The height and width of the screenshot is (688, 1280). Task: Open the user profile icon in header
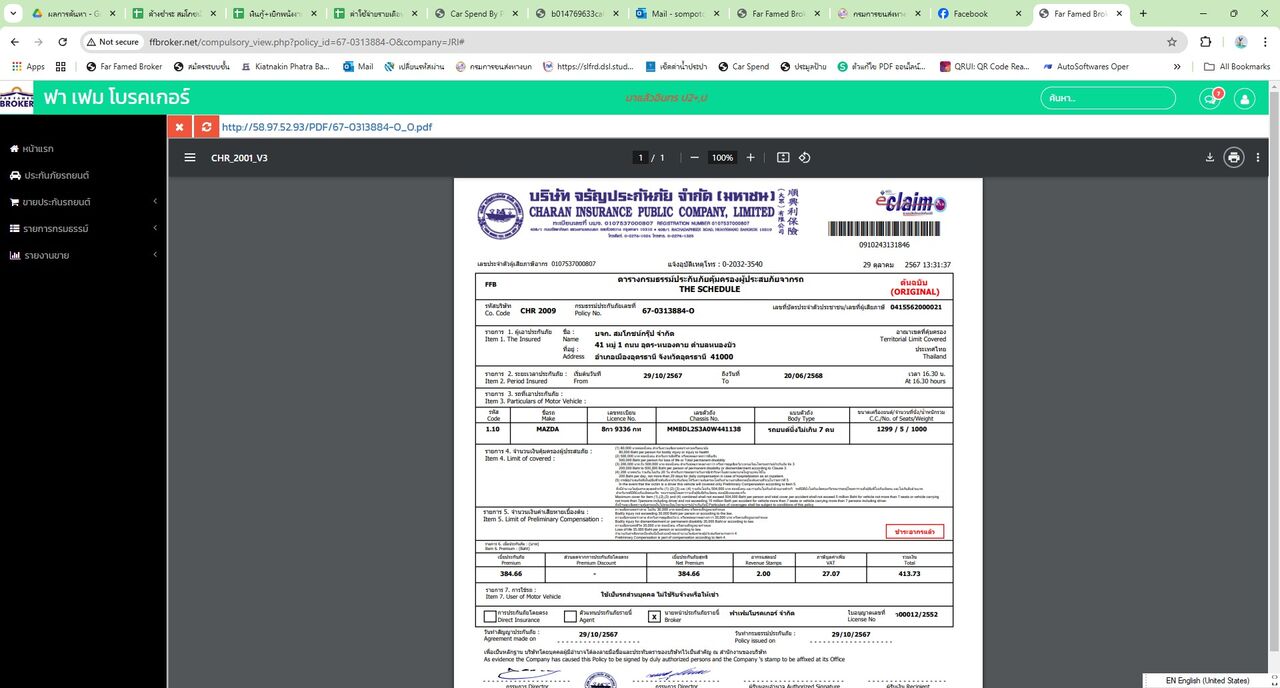click(x=1245, y=98)
